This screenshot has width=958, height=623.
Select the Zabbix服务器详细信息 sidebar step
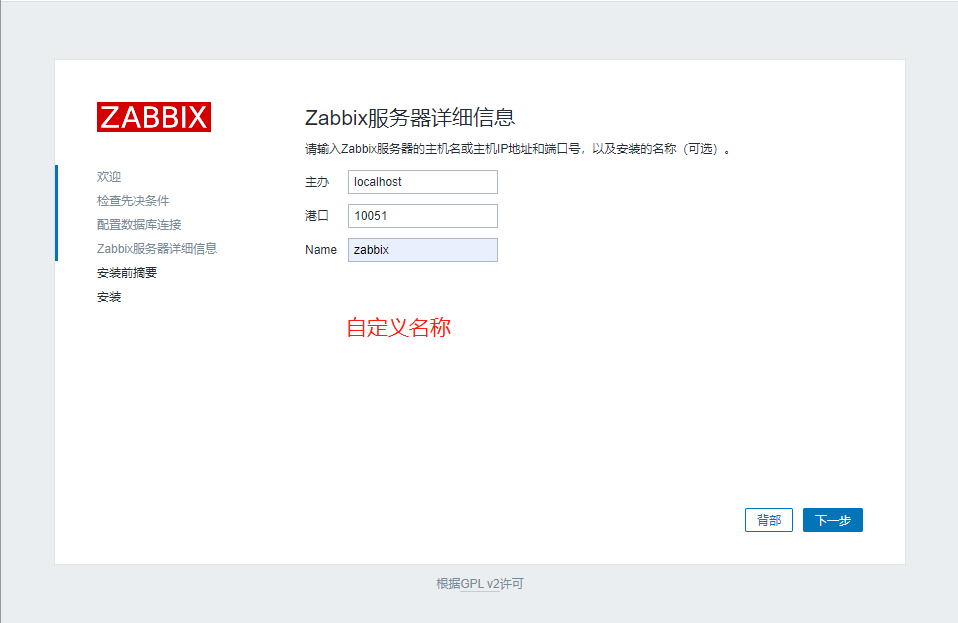tap(157, 249)
